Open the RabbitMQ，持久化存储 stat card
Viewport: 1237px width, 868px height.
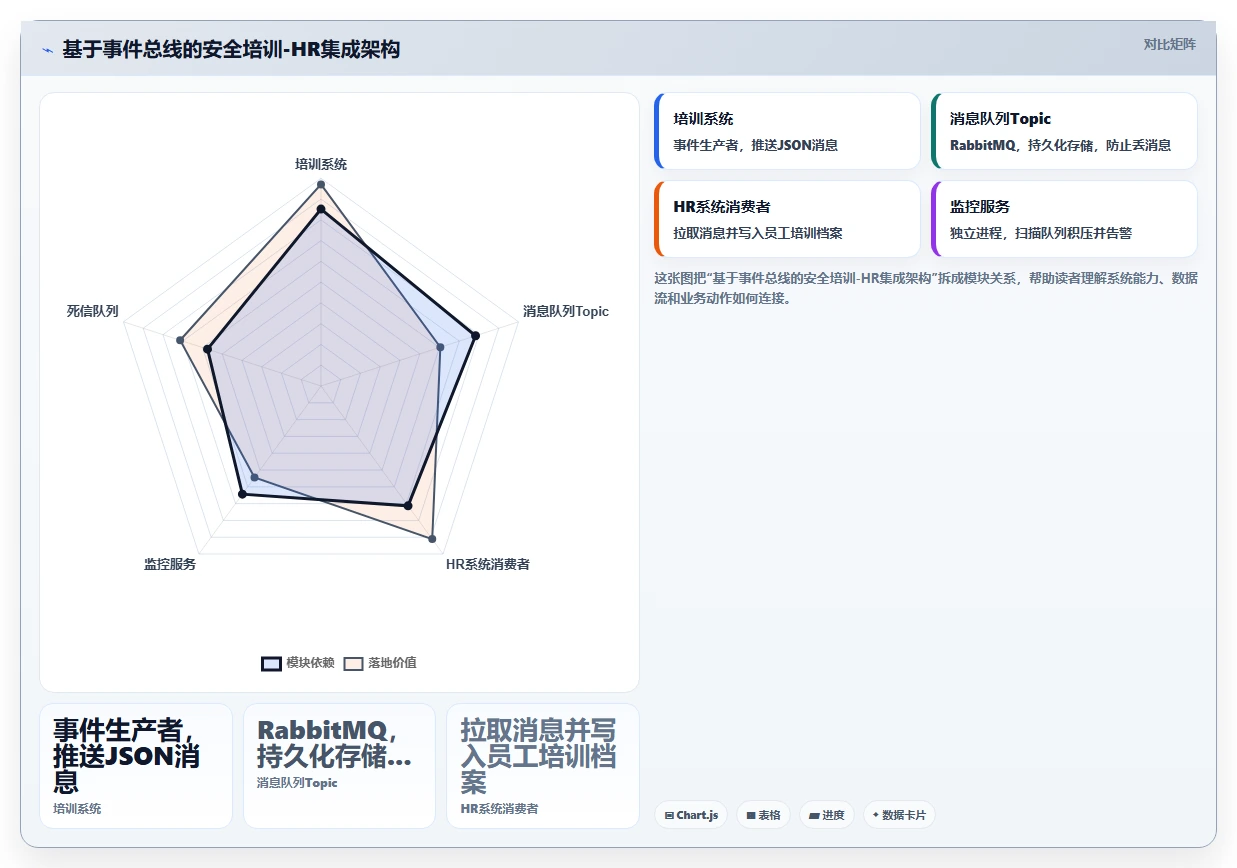(339, 766)
